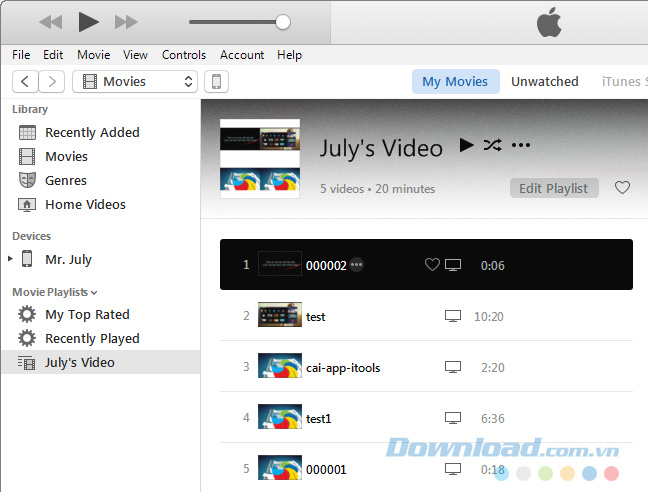Expand the Mr. July device triangle

tap(10, 259)
